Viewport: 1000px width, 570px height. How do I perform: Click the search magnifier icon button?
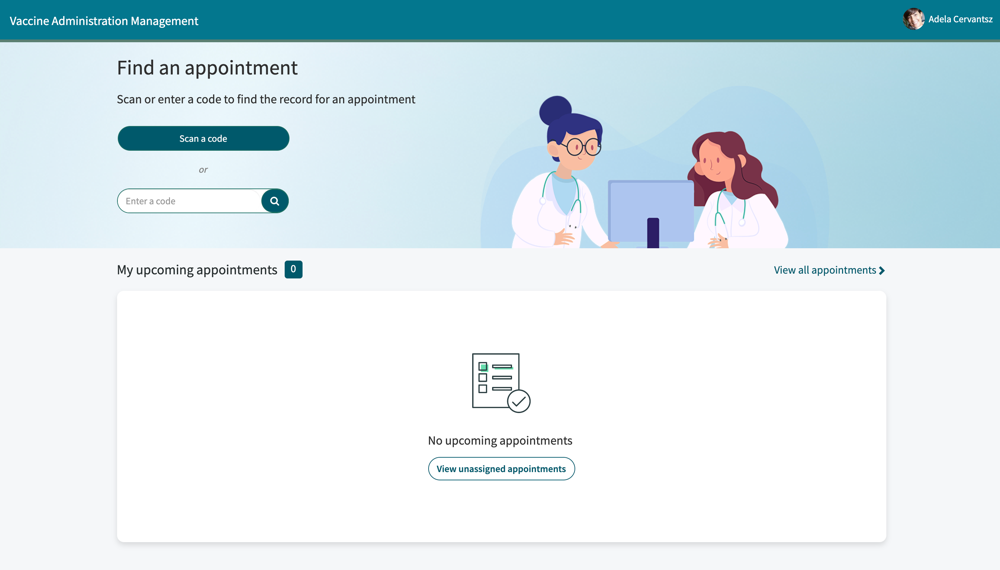click(x=275, y=201)
